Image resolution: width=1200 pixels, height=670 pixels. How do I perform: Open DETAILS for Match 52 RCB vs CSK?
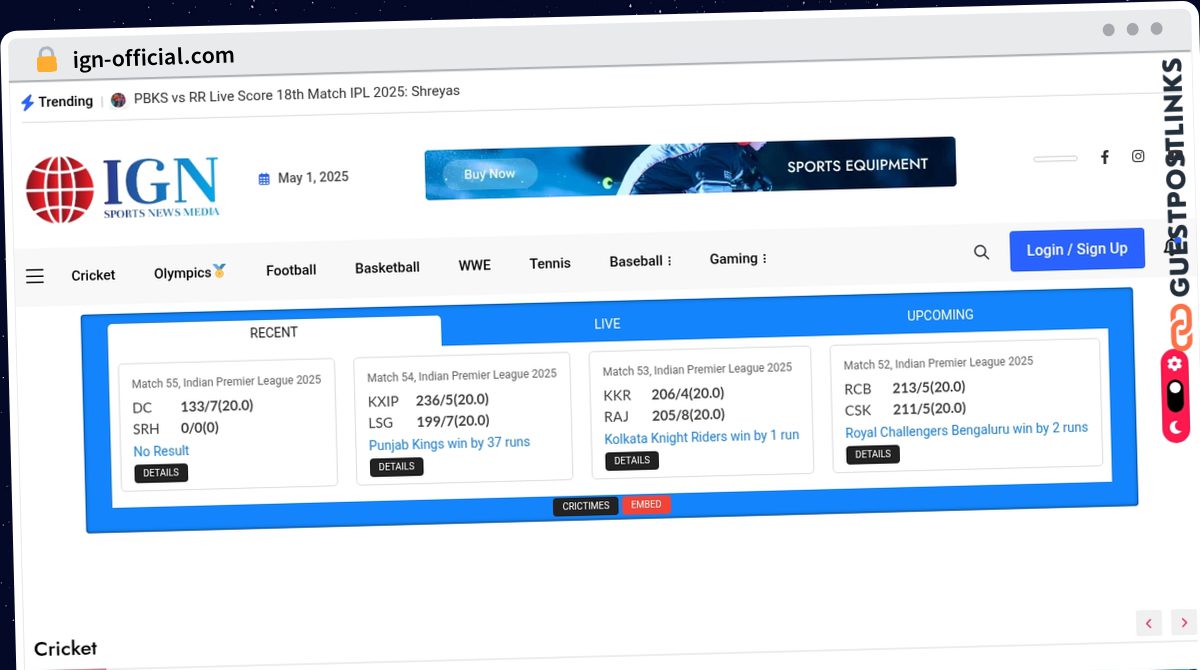[873, 454]
